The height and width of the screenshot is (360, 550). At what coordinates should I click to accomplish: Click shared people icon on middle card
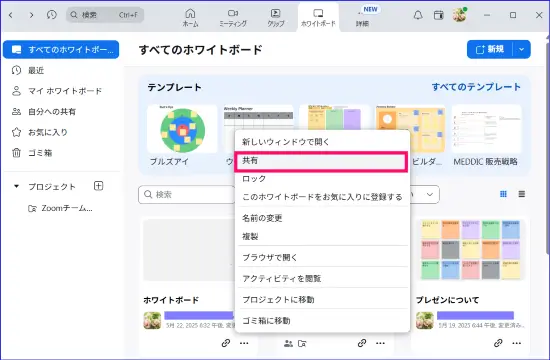pos(288,344)
